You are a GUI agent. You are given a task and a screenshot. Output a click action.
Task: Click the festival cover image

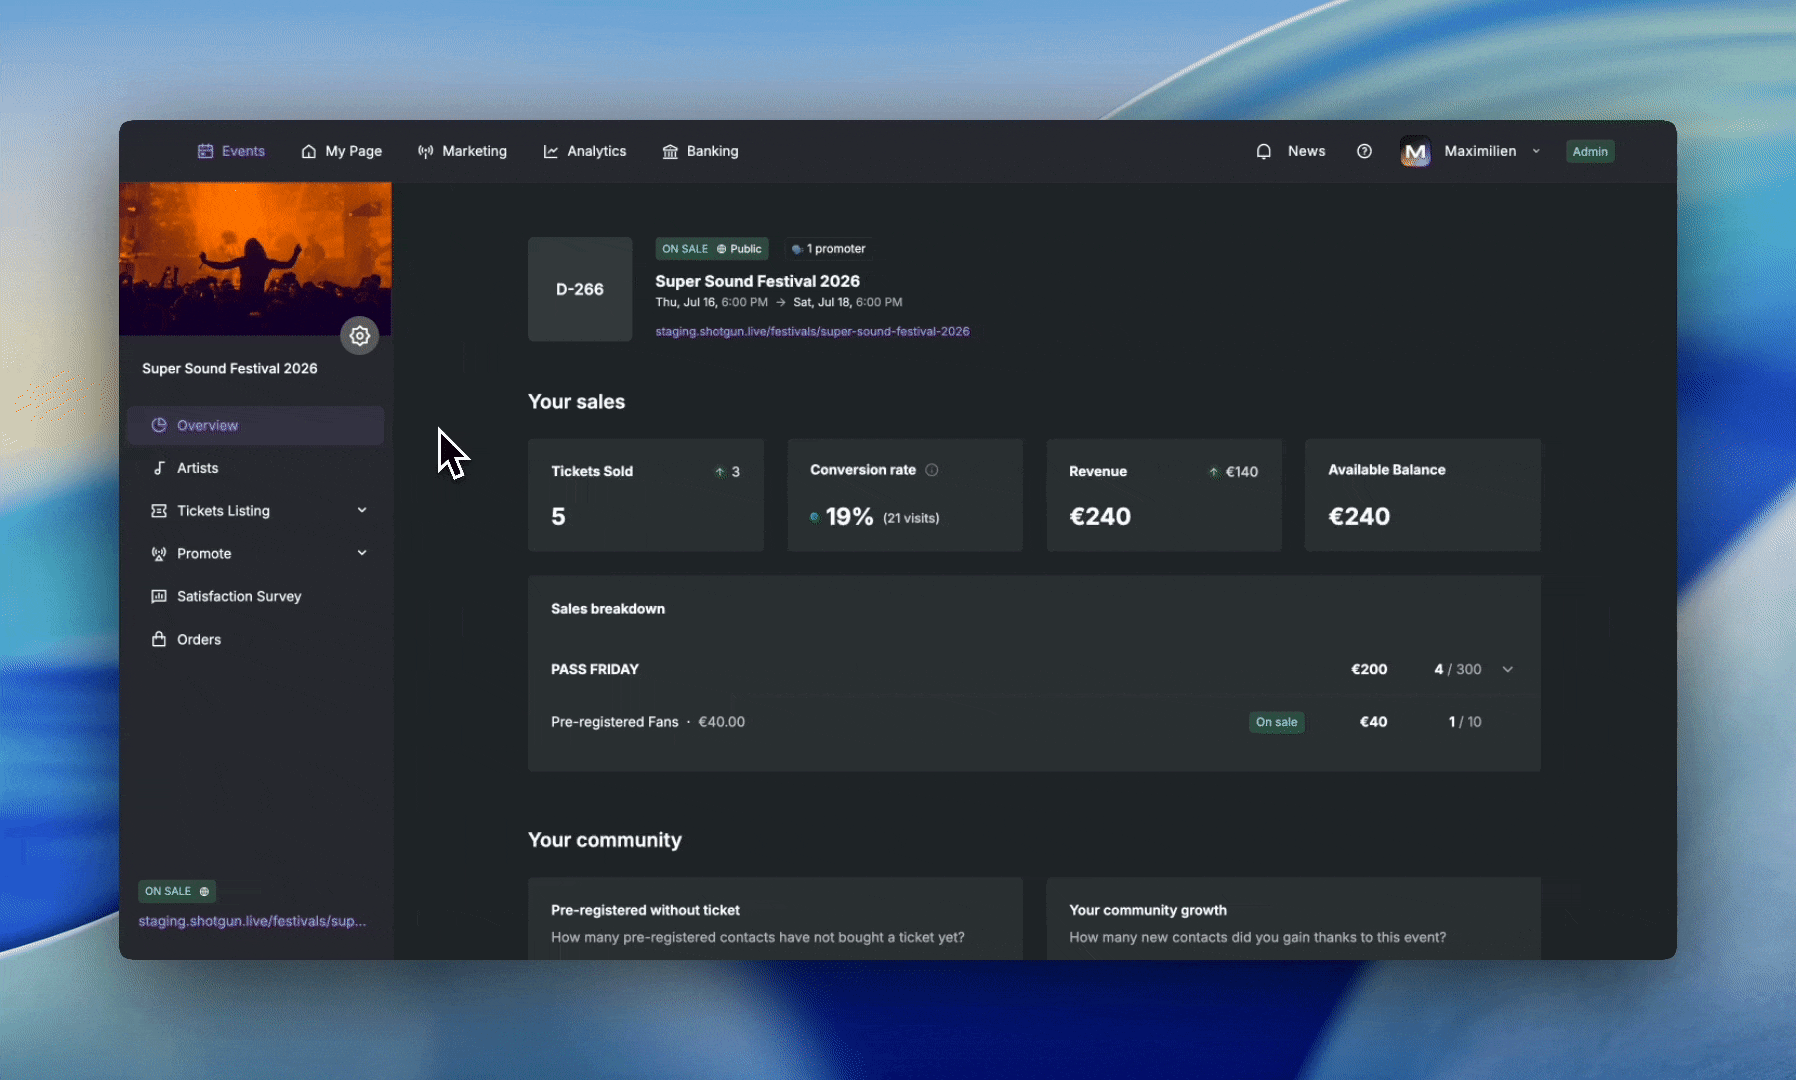[x=255, y=258]
